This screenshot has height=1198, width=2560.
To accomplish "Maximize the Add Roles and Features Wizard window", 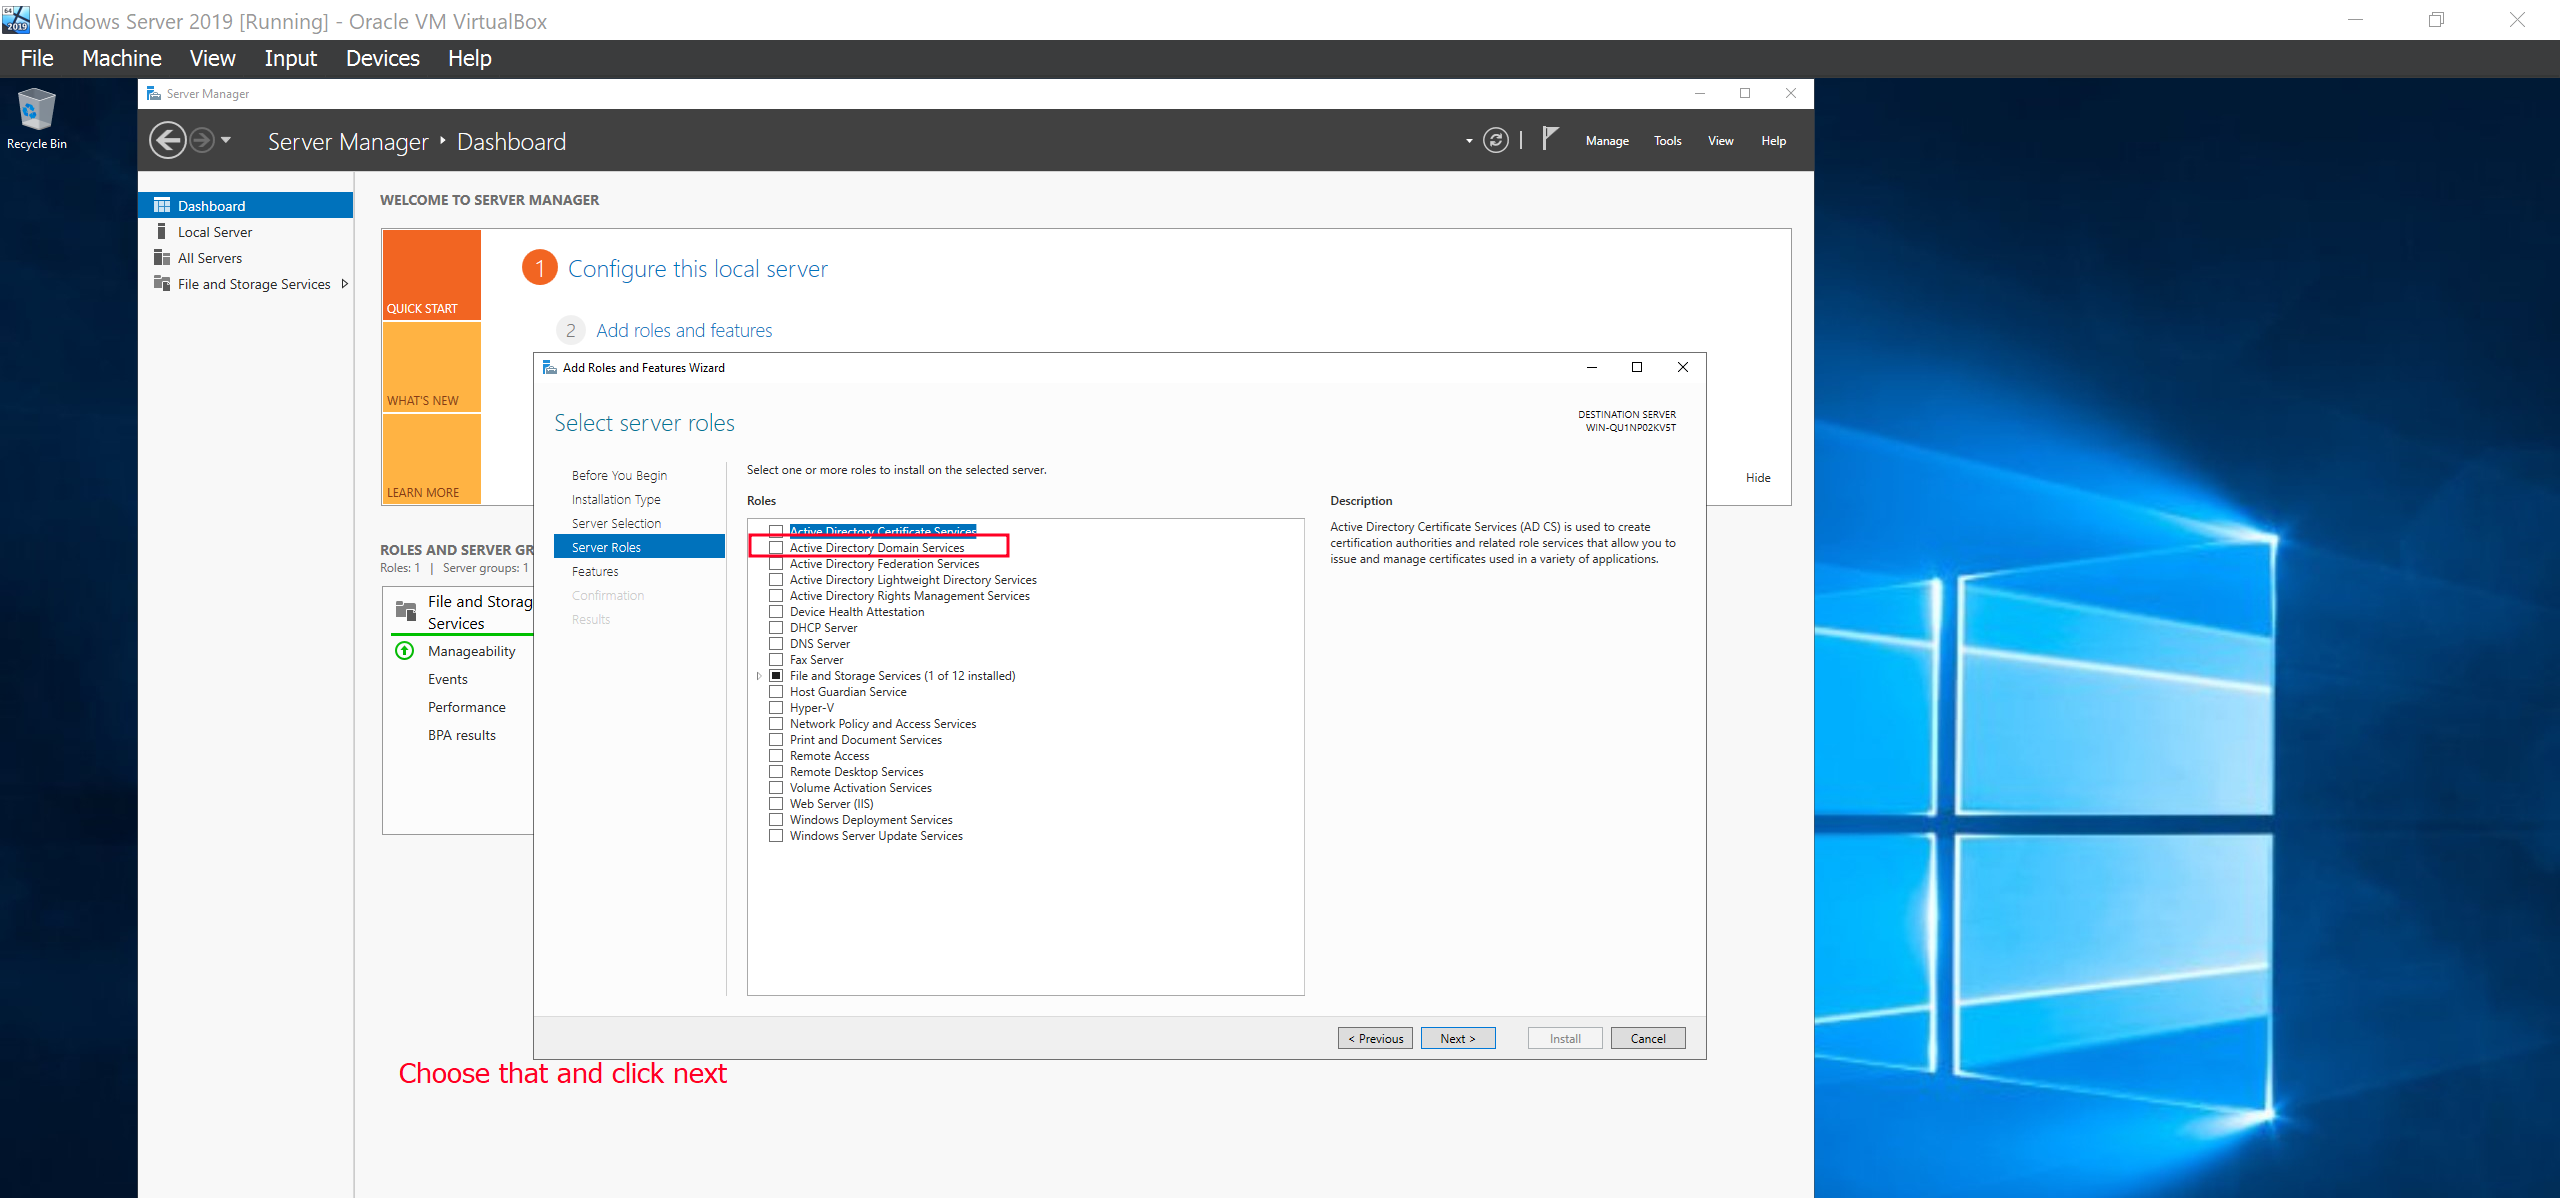I will coord(1637,367).
